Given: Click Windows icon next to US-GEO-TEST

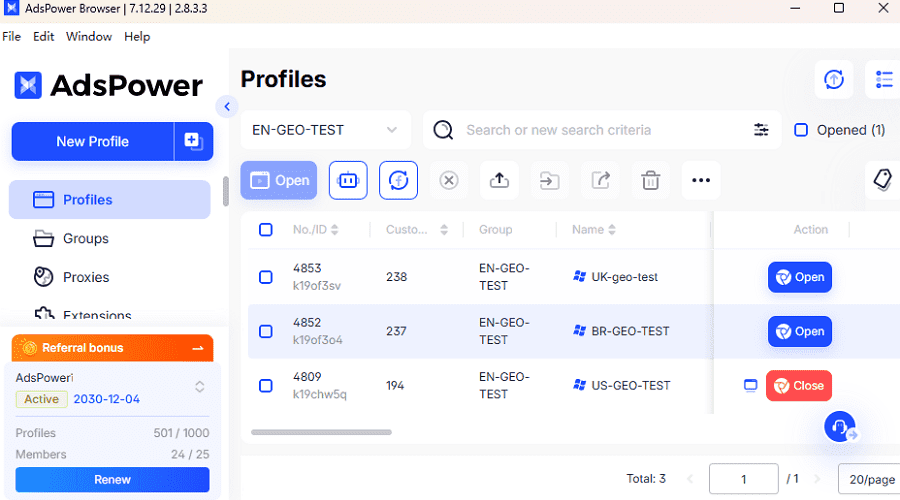Looking at the screenshot, I should (x=580, y=385).
